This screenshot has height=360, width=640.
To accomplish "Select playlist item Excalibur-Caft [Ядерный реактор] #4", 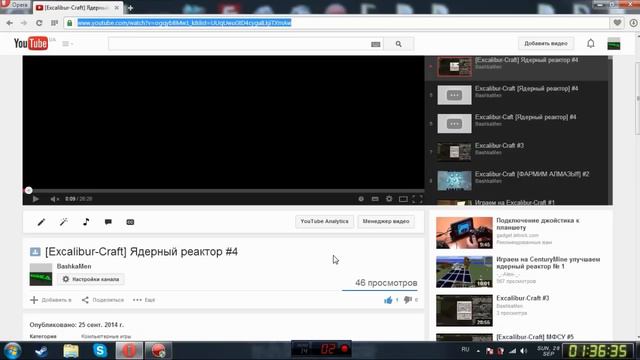I will (517, 124).
